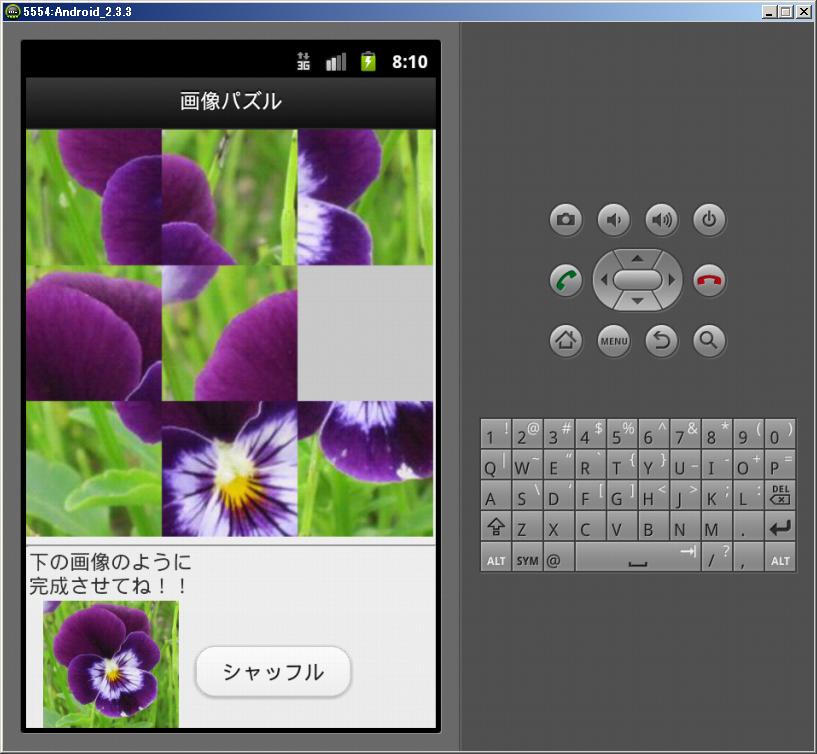Click the シャッフル shuffle button
This screenshot has width=817, height=754.
[x=273, y=672]
